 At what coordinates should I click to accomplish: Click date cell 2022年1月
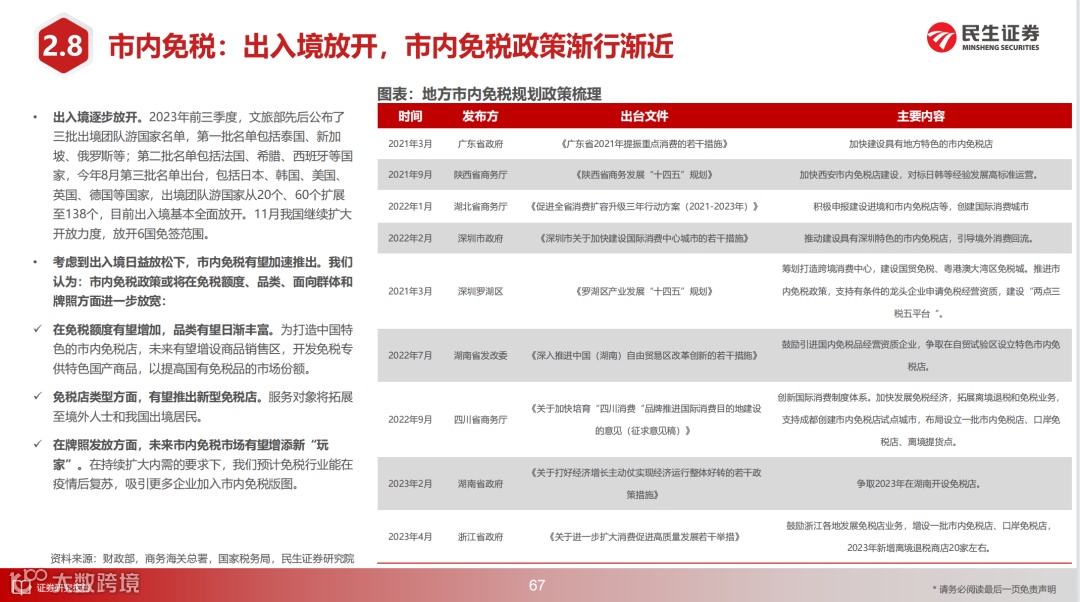point(410,207)
